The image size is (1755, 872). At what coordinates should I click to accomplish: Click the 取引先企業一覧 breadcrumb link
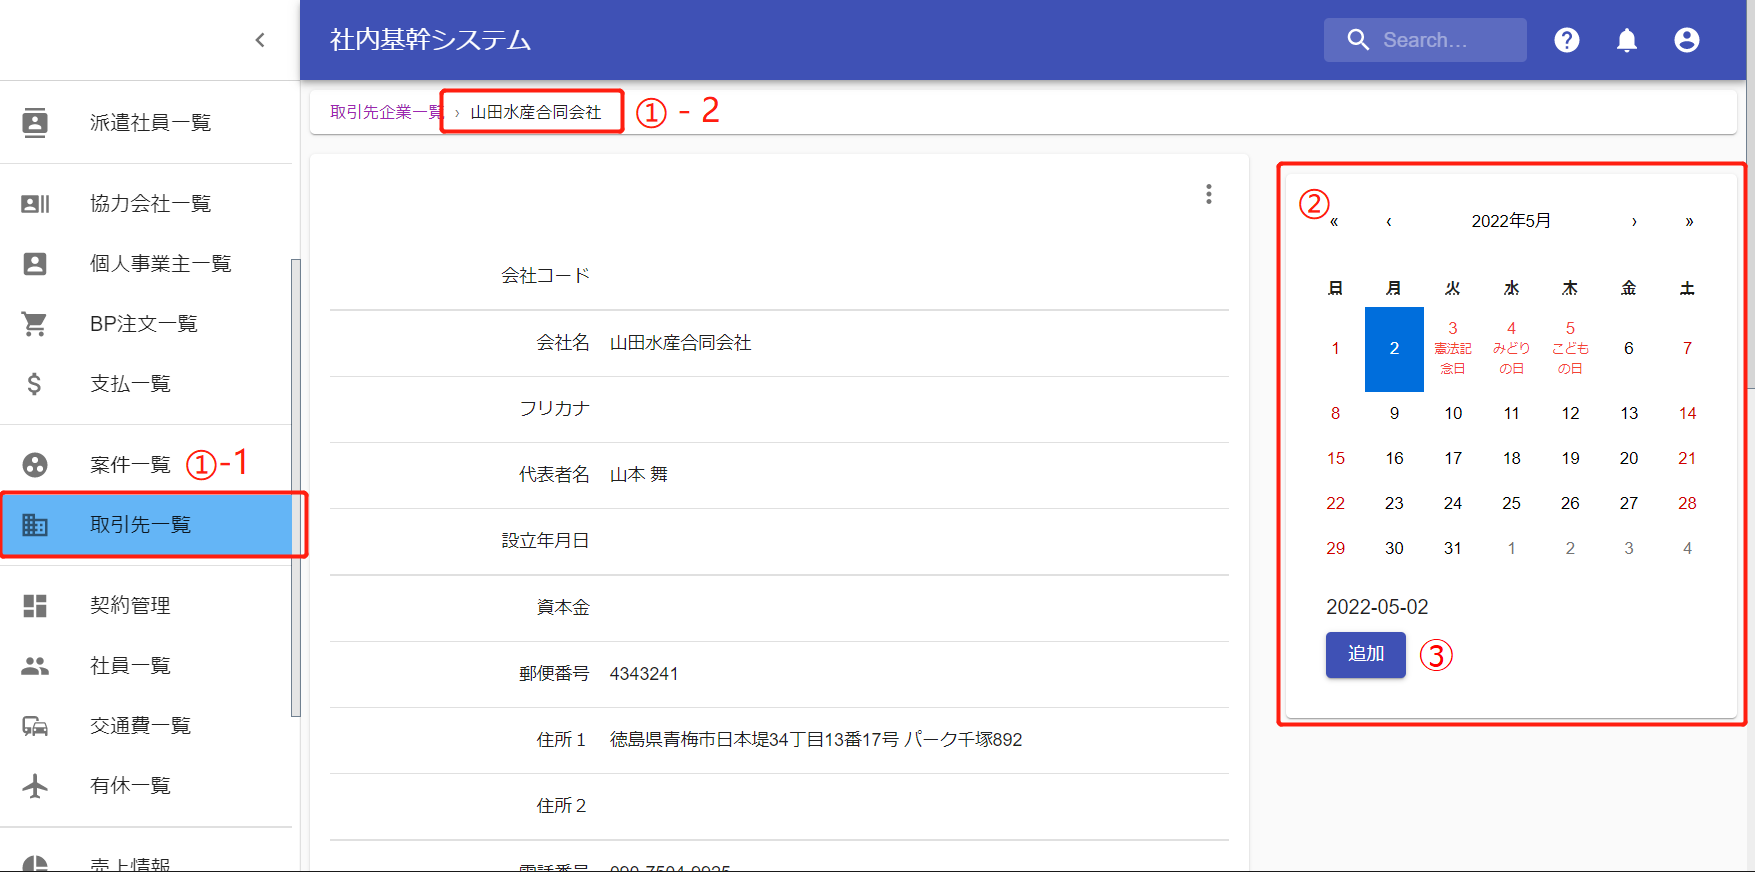386,112
